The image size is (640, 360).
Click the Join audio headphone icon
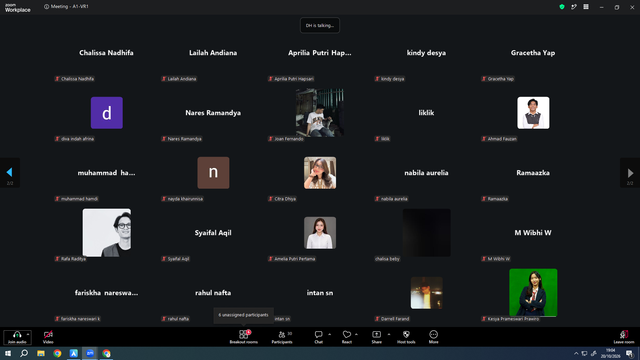point(17,334)
